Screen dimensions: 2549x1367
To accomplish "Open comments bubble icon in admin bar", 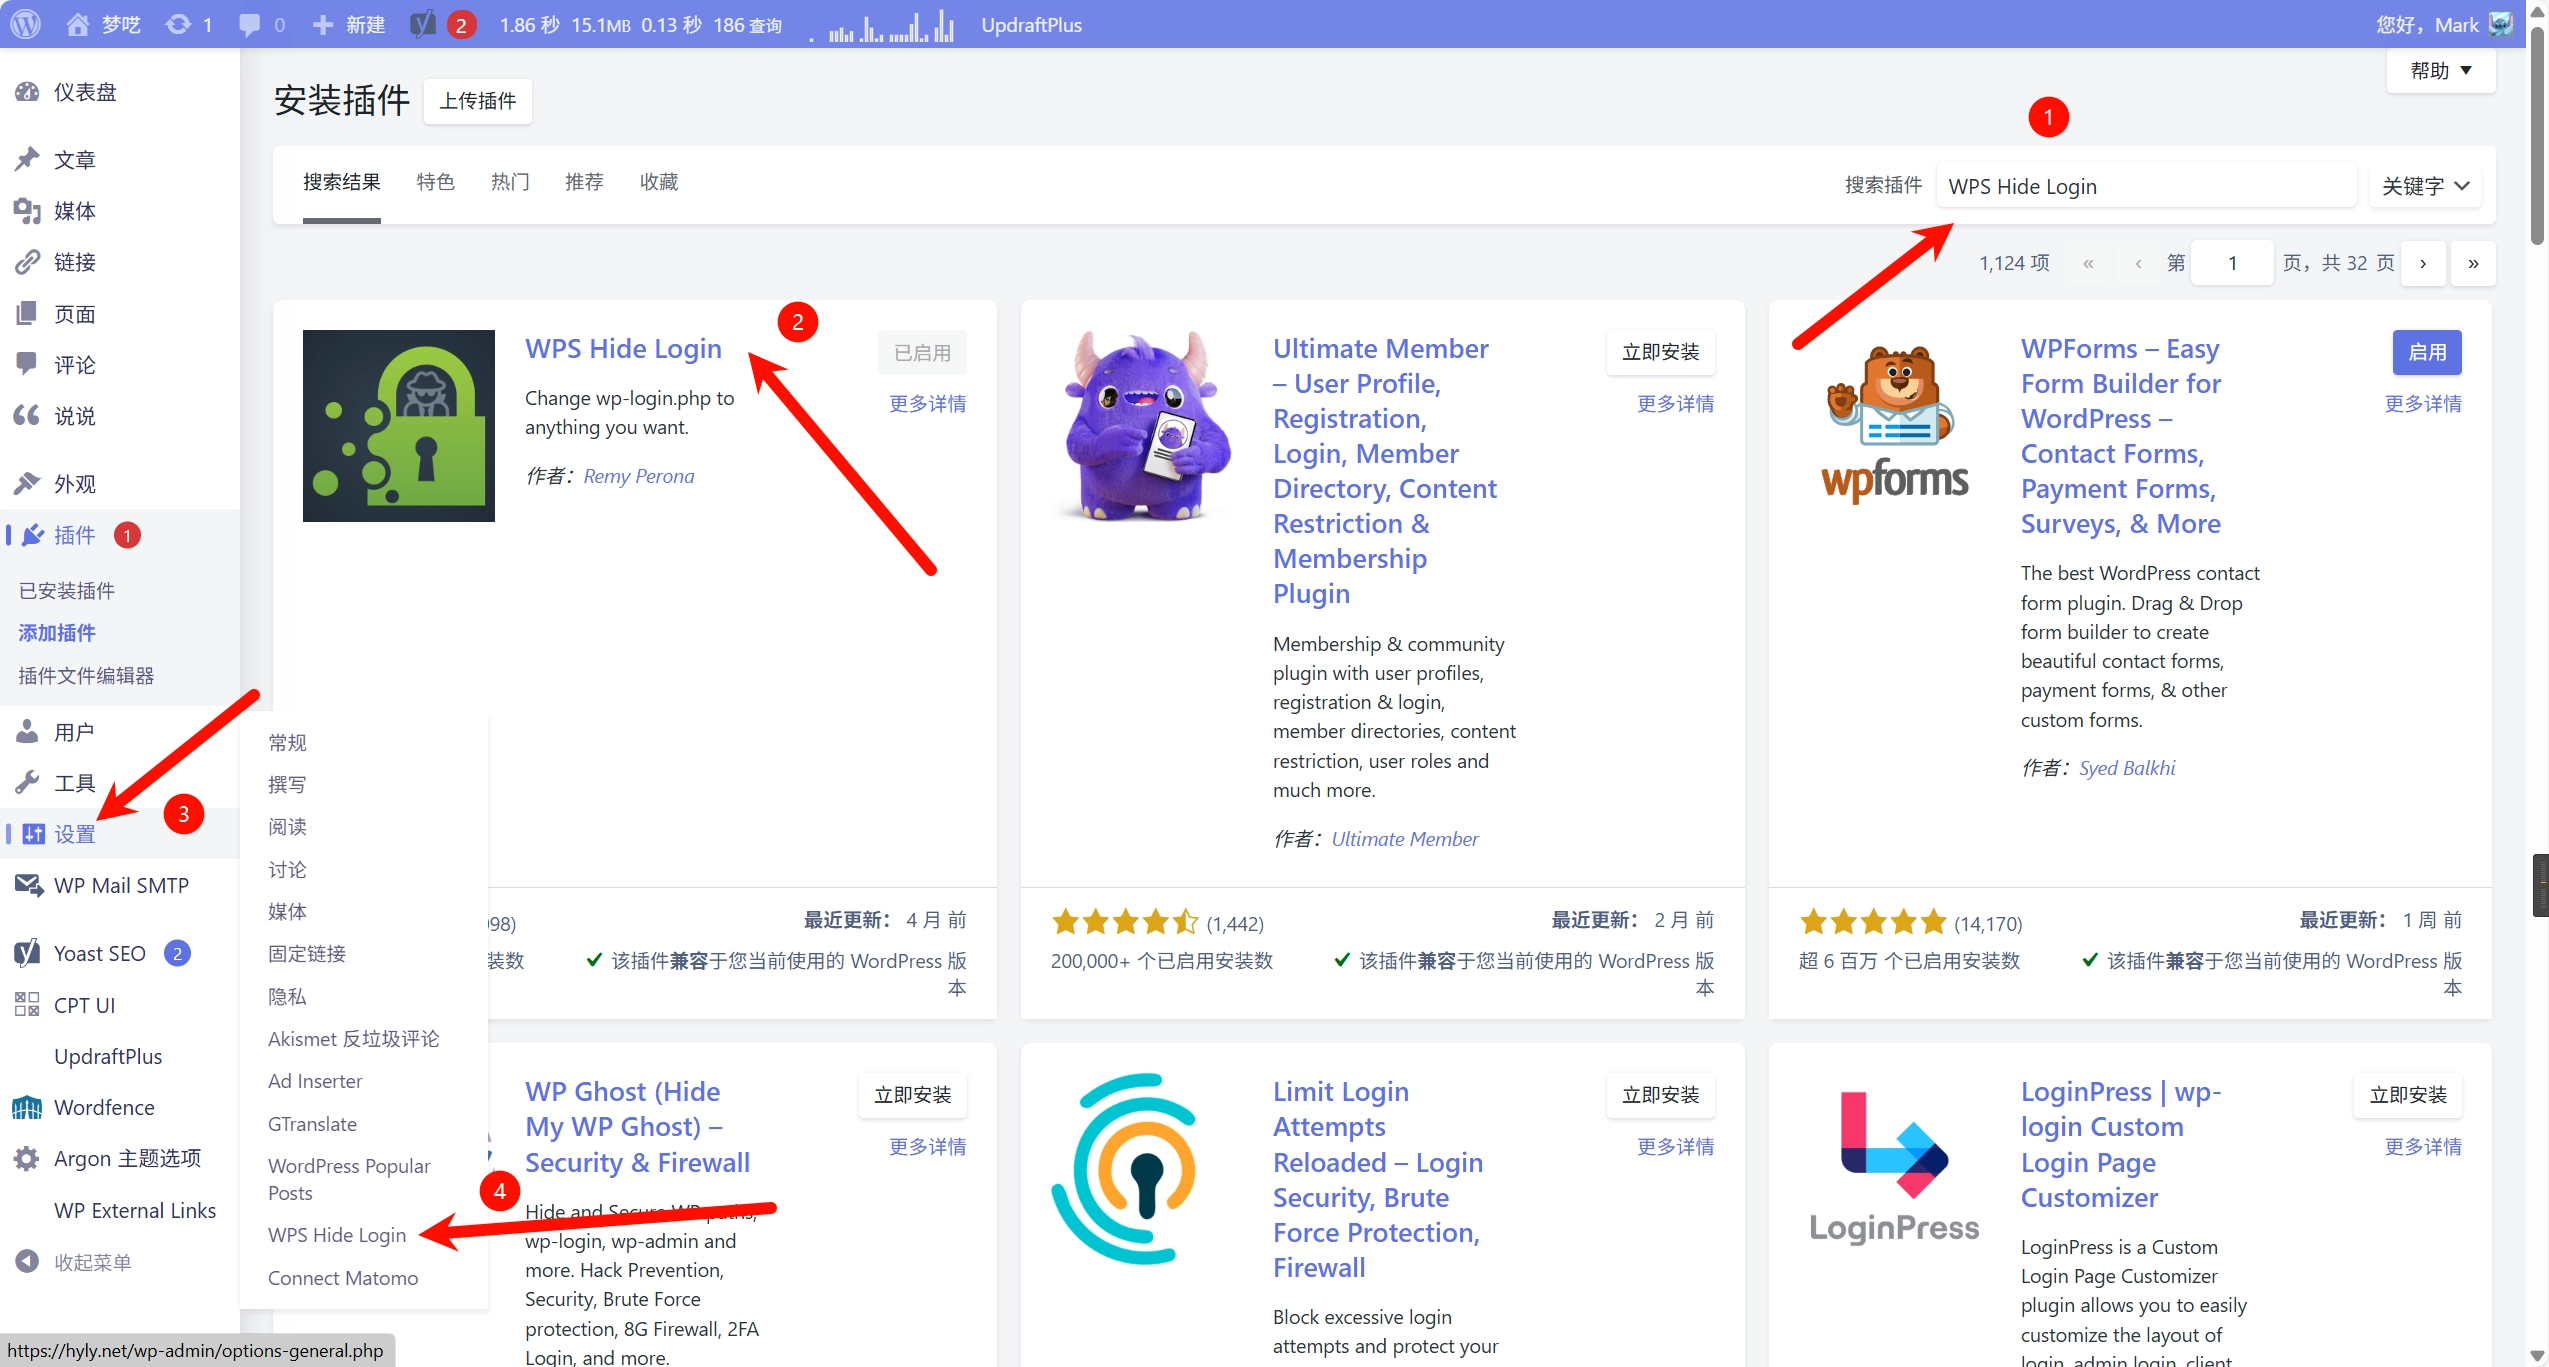I will (x=249, y=24).
